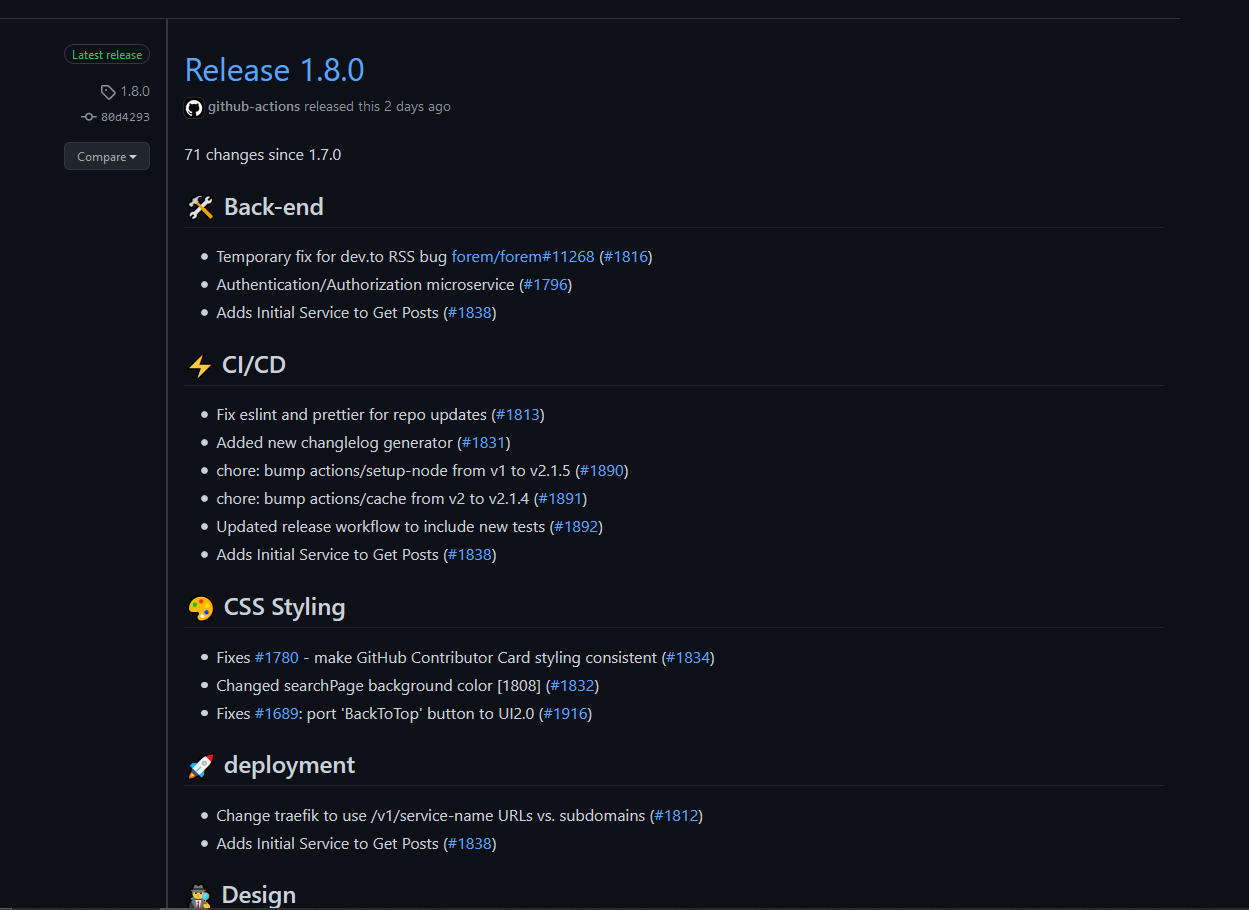The height and width of the screenshot is (910, 1249).
Task: Open the Release 1.8.0 title link
Action: pyautogui.click(x=274, y=70)
